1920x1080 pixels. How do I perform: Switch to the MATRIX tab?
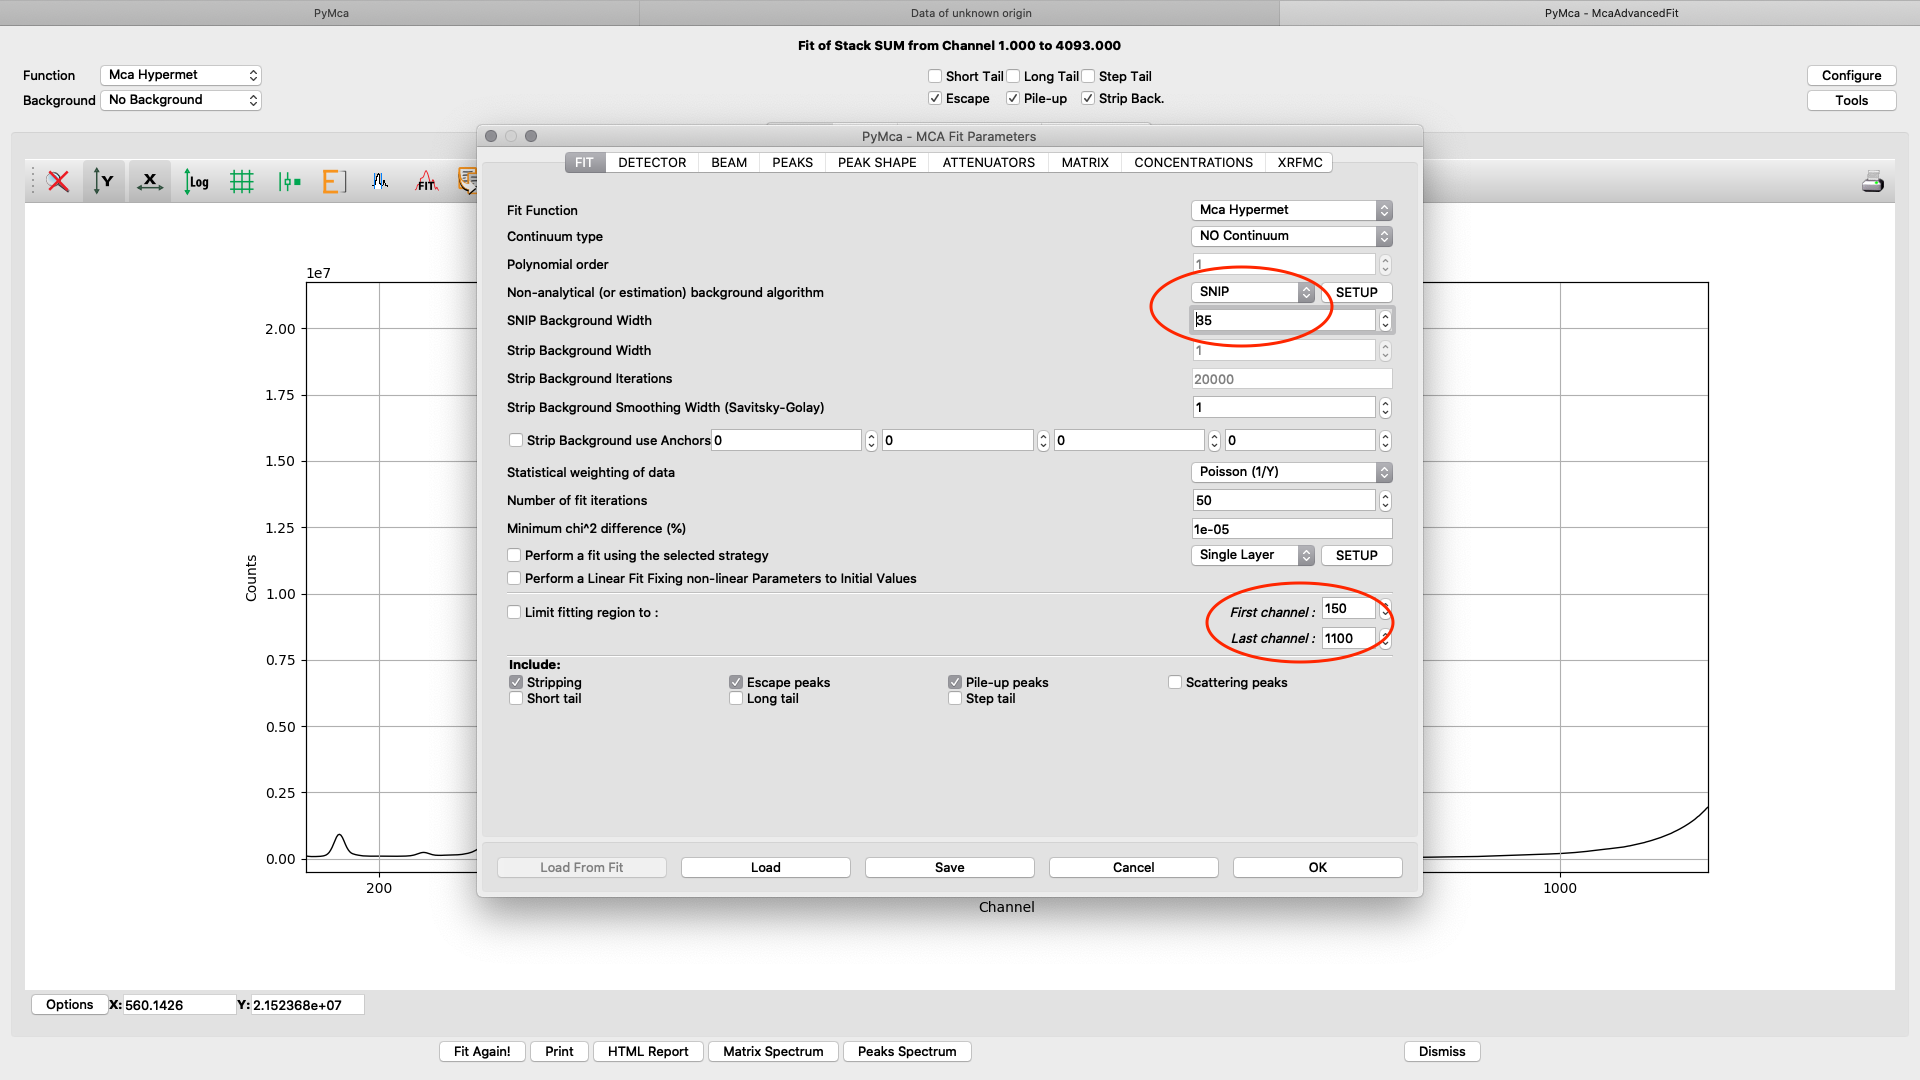(1085, 162)
